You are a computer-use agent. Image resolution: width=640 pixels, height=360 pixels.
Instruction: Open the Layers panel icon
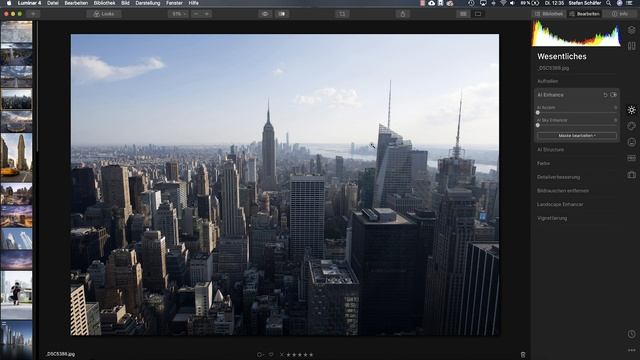[x=631, y=30]
